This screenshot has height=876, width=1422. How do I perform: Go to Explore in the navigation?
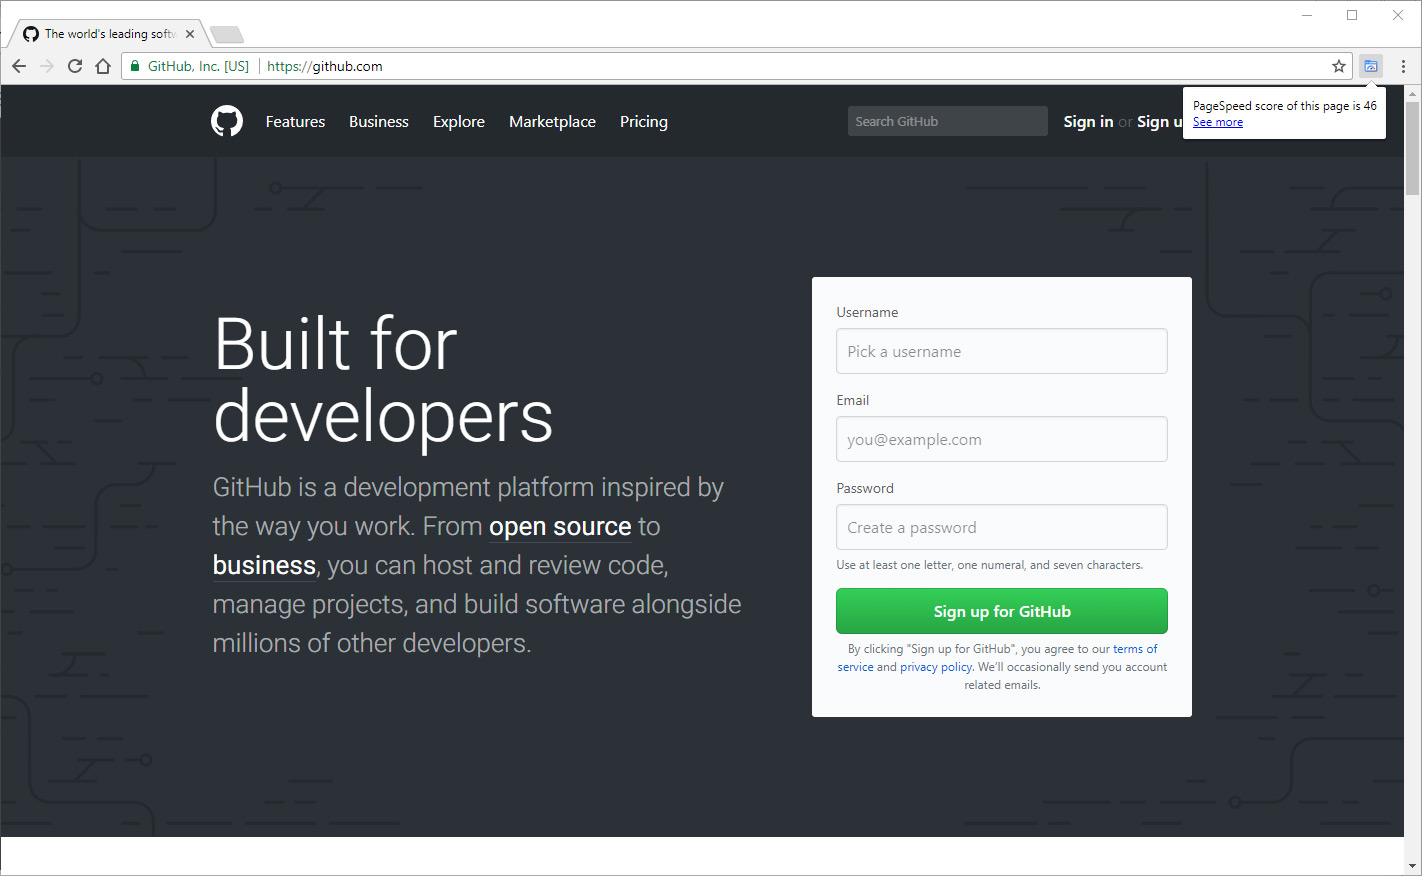(x=459, y=121)
